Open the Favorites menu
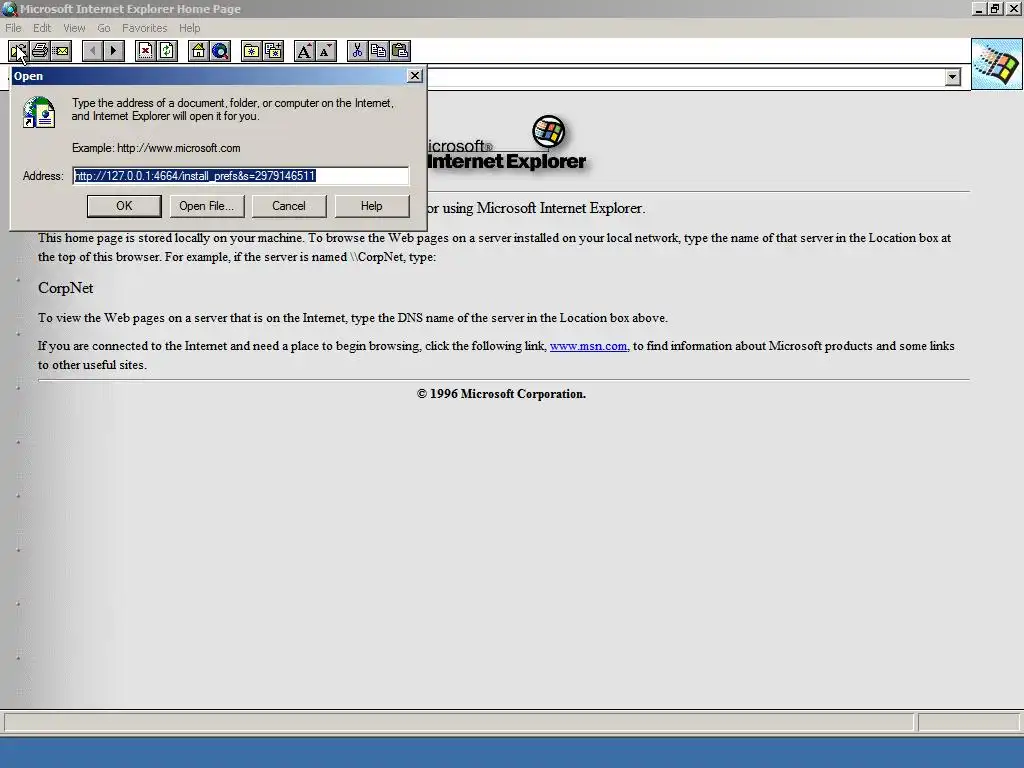1024x768 pixels. click(x=144, y=28)
